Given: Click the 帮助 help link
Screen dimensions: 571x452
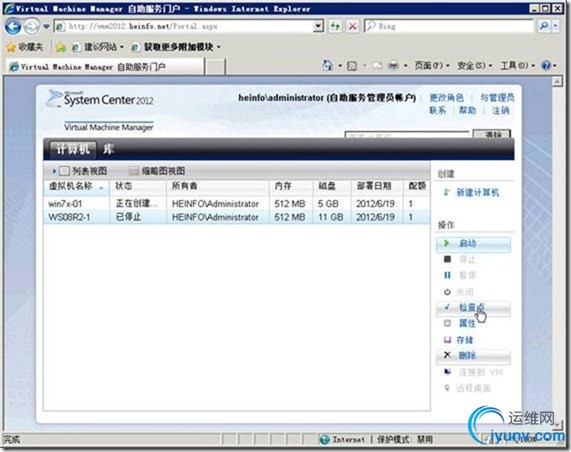Looking at the screenshot, I should (x=467, y=110).
